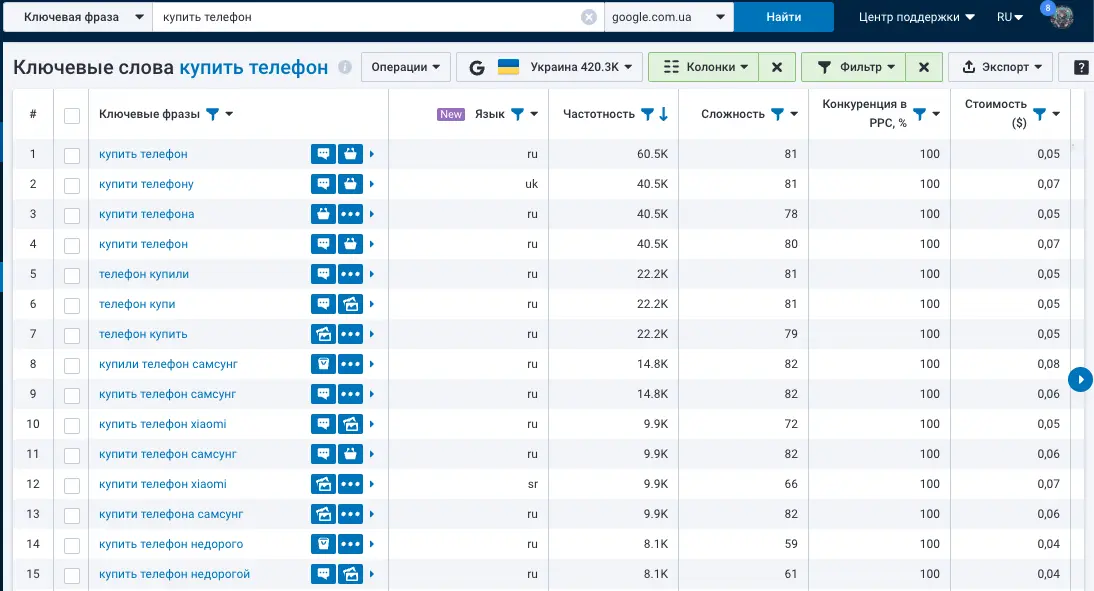Click the descending sort arrow in 'Частотность' header
The image size is (1094, 591).
(x=664, y=114)
